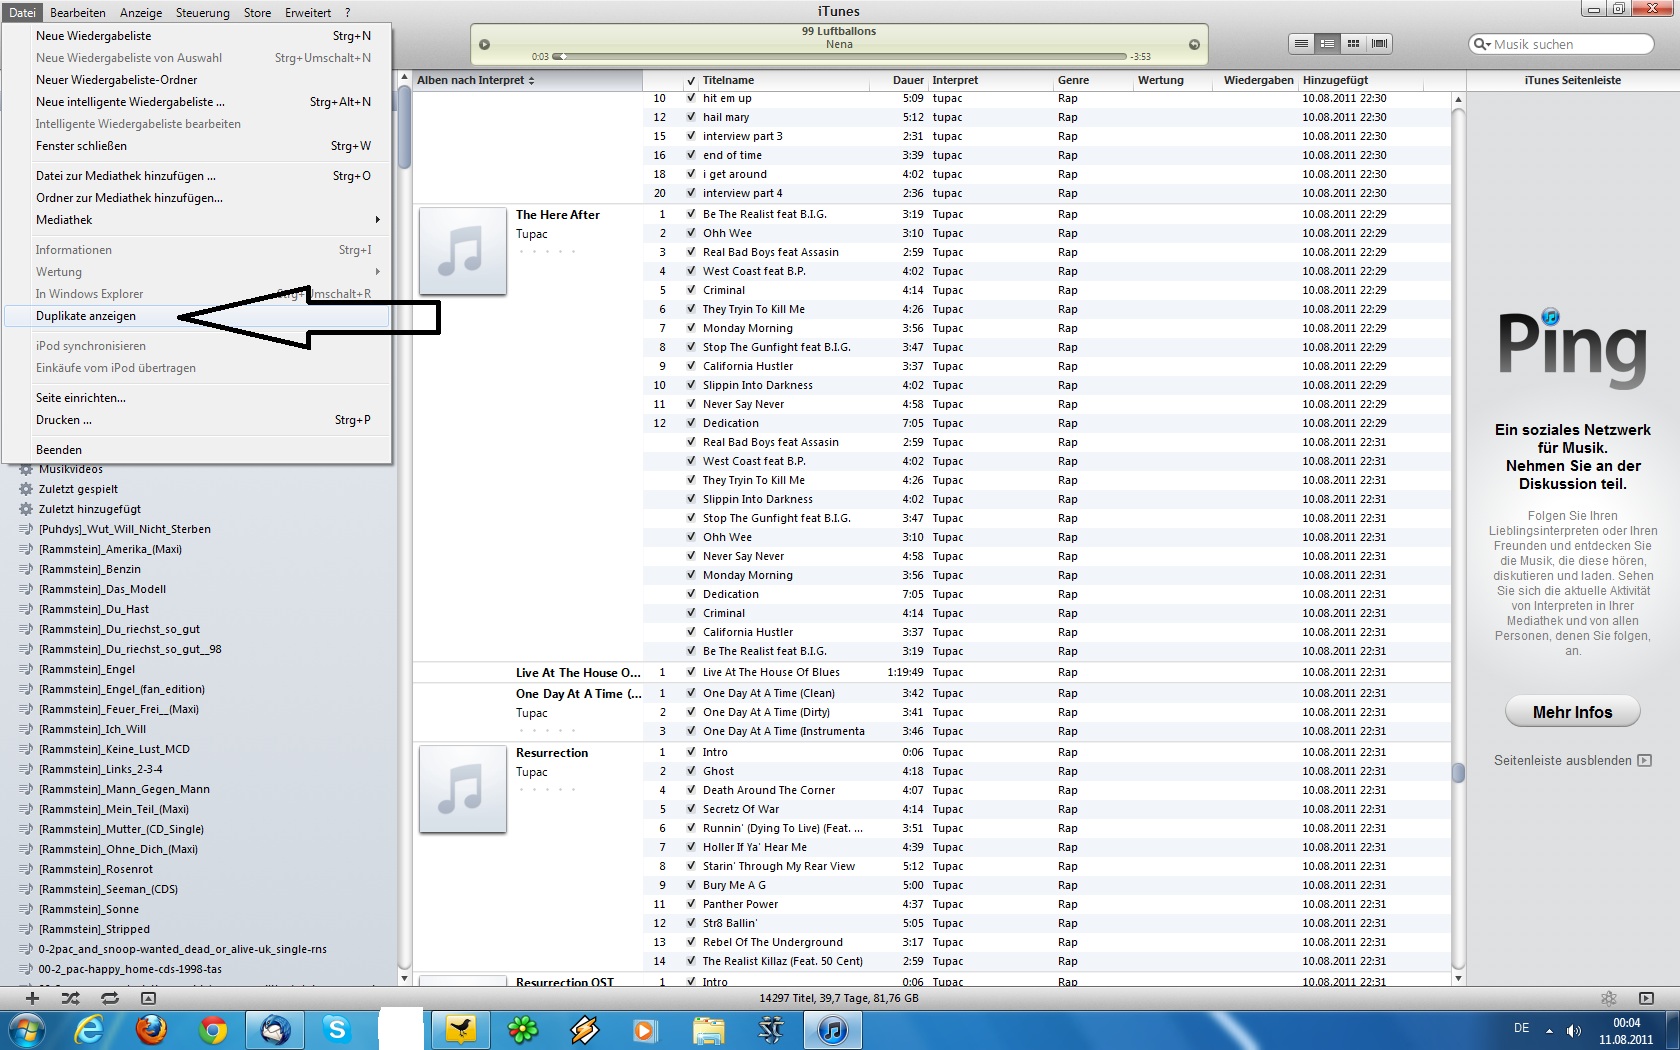Viewport: 1680px width, 1050px height.
Task: Switch to grid view
Action: click(1353, 44)
